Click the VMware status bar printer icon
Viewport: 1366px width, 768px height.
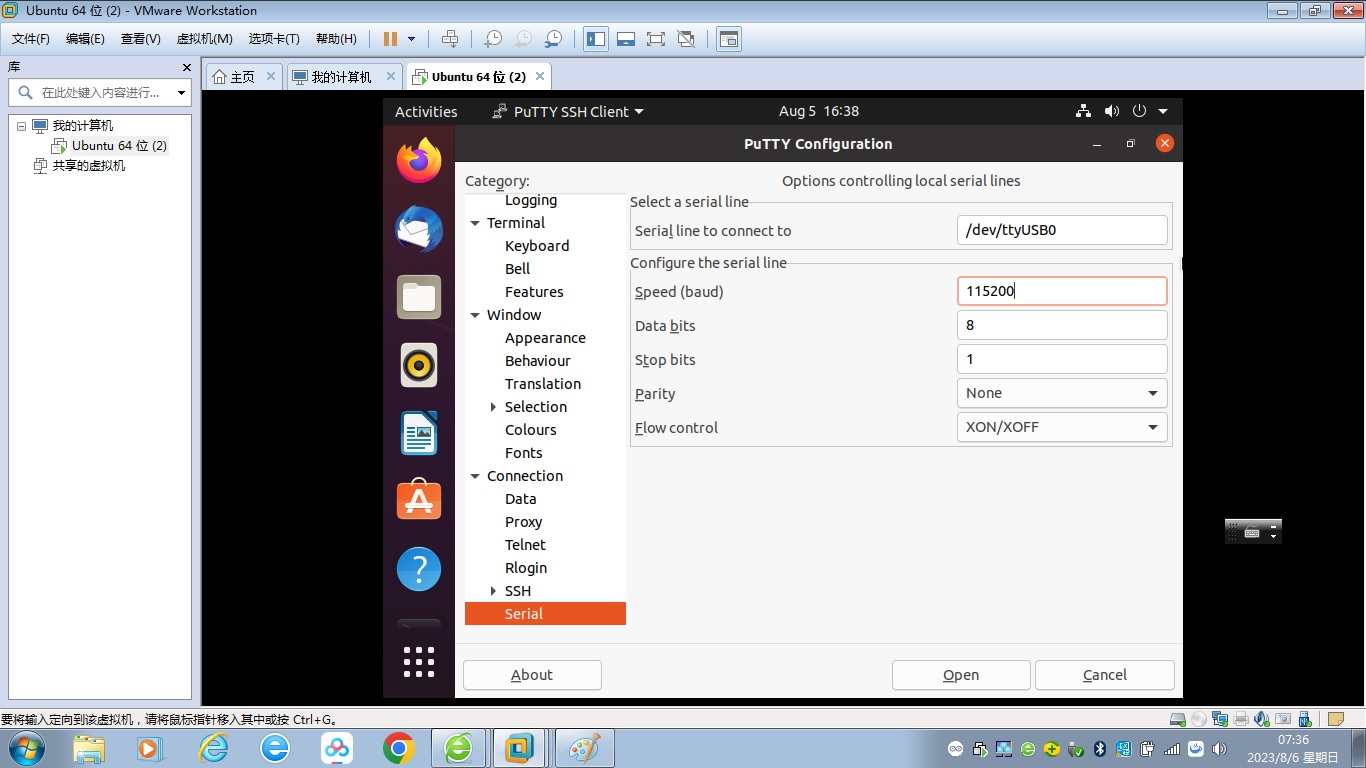(x=1241, y=719)
